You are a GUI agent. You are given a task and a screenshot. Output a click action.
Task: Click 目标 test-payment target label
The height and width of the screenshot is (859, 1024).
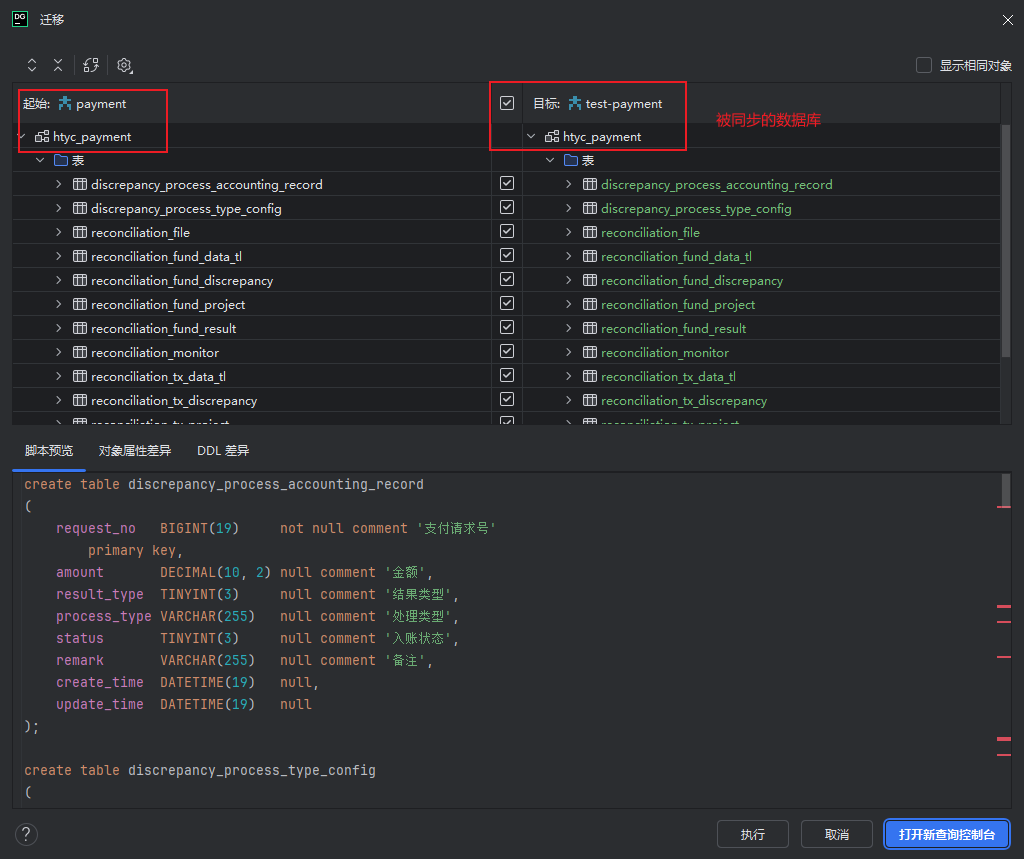pyautogui.click(x=598, y=104)
